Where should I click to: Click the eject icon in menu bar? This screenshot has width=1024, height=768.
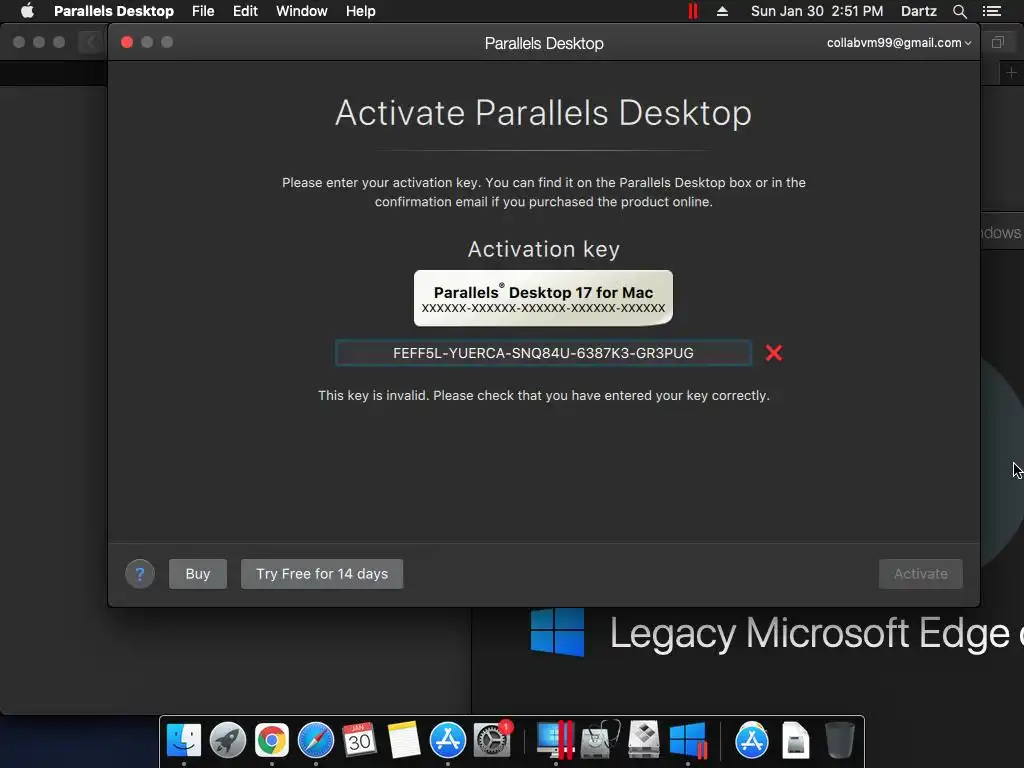coord(722,11)
